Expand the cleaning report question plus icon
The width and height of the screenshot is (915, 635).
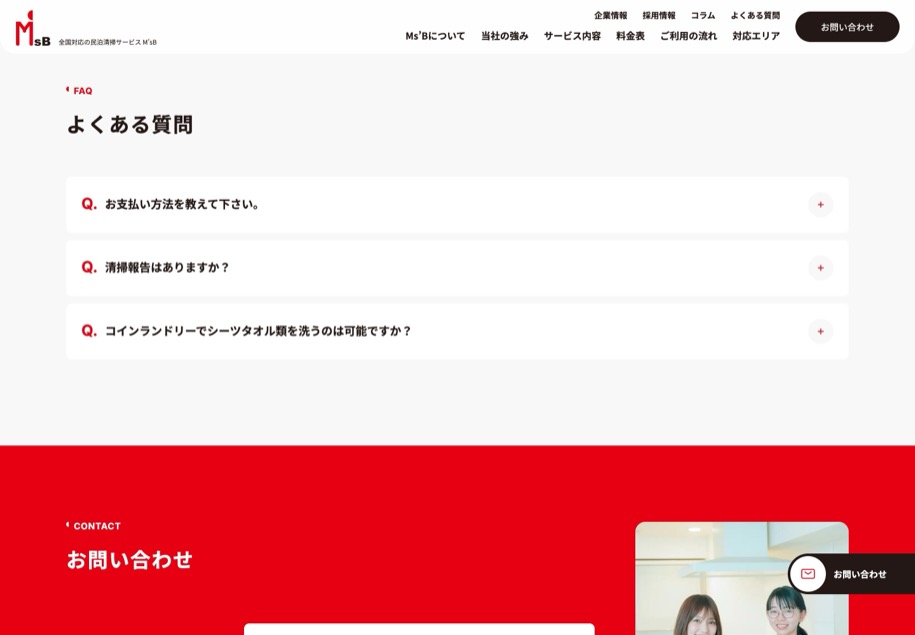[x=820, y=268]
